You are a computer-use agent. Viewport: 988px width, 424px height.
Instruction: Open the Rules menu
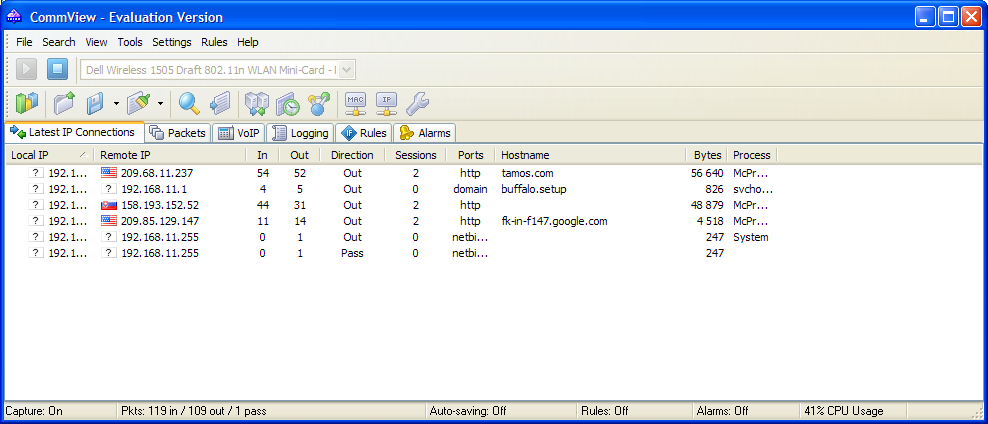214,42
